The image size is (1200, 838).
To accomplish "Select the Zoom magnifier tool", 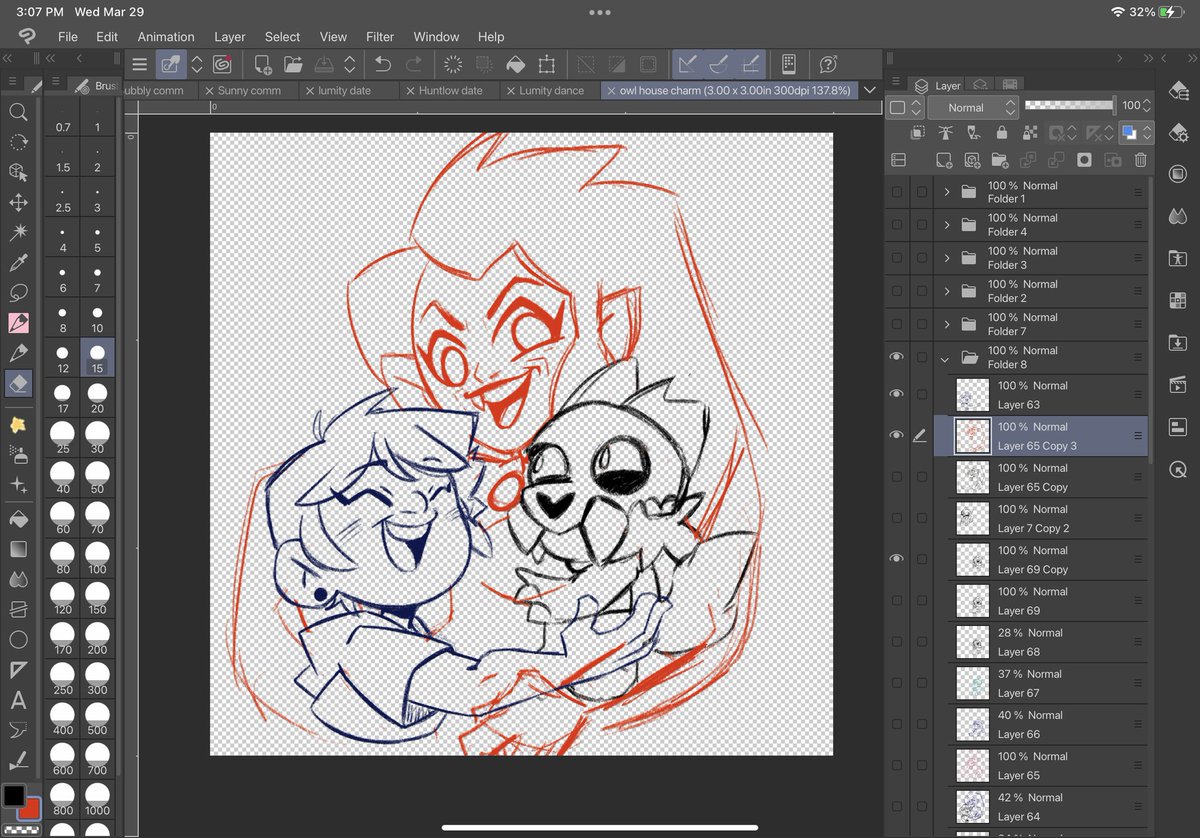I will [18, 112].
